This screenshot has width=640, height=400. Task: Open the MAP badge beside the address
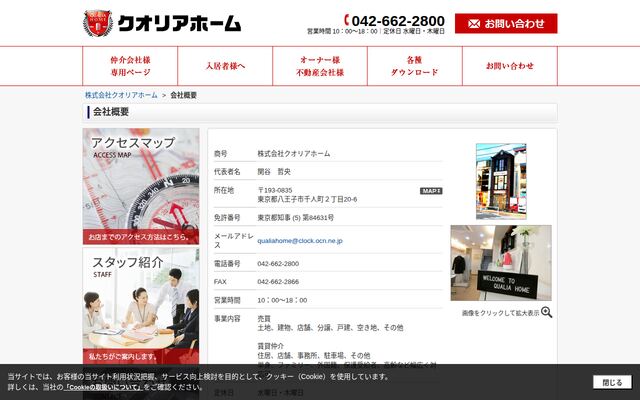[431, 191]
